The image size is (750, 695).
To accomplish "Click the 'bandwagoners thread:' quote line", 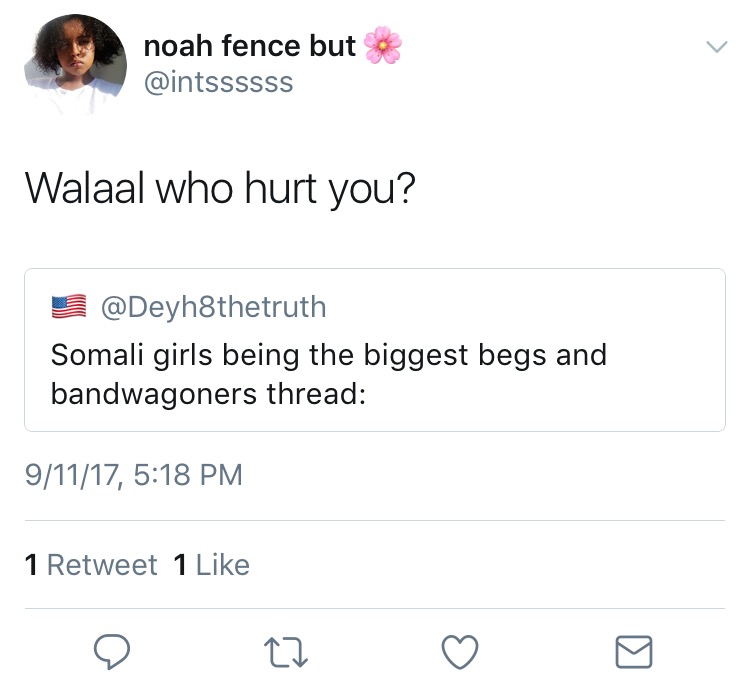I will tap(209, 393).
